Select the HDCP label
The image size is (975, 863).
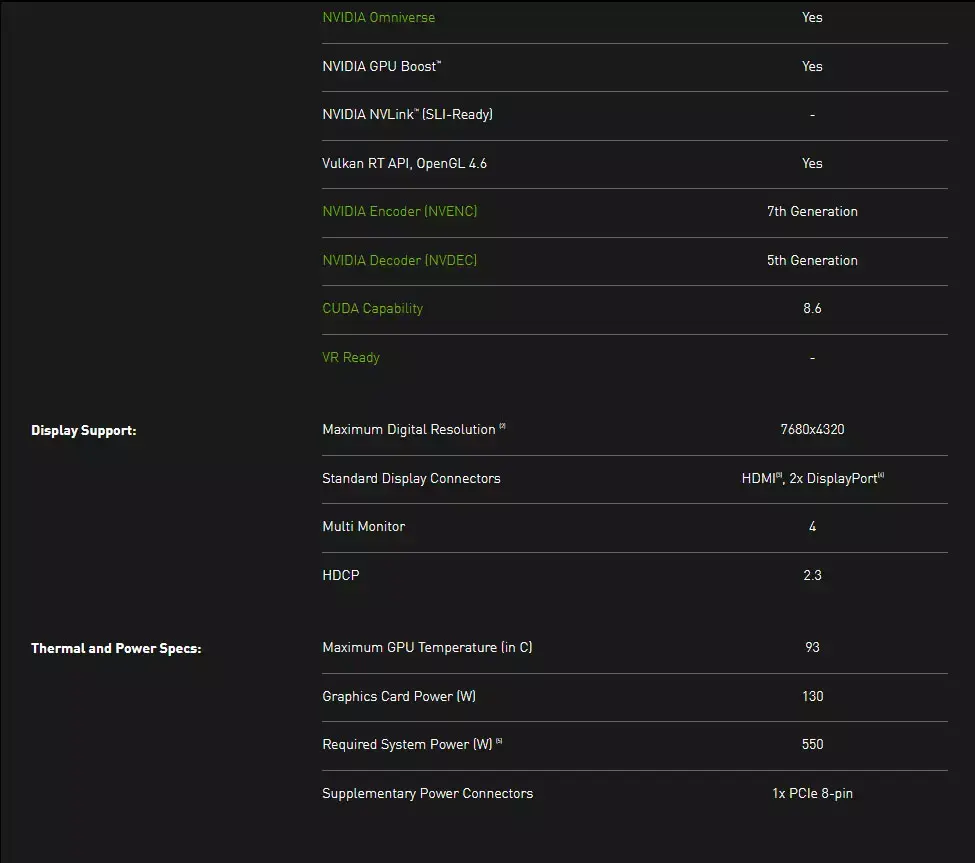pos(341,575)
